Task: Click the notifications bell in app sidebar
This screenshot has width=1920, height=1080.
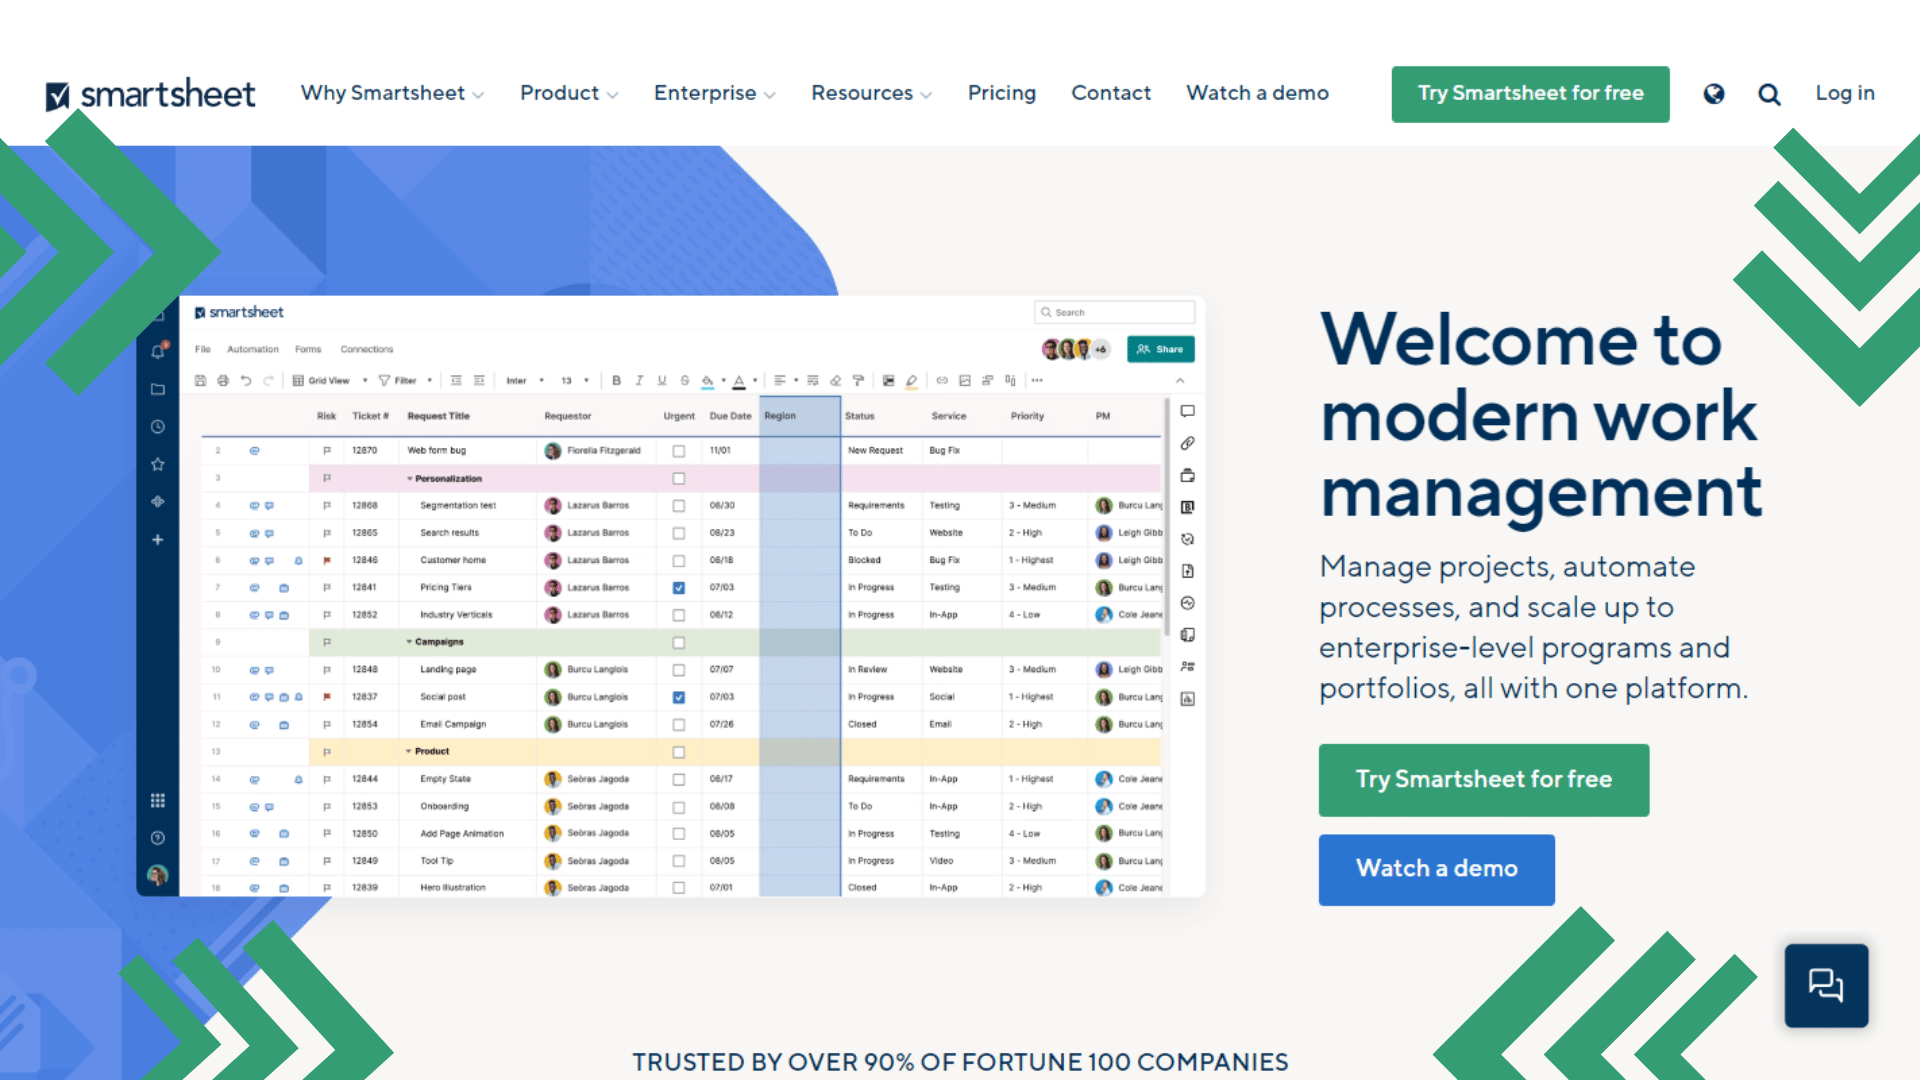Action: [158, 351]
